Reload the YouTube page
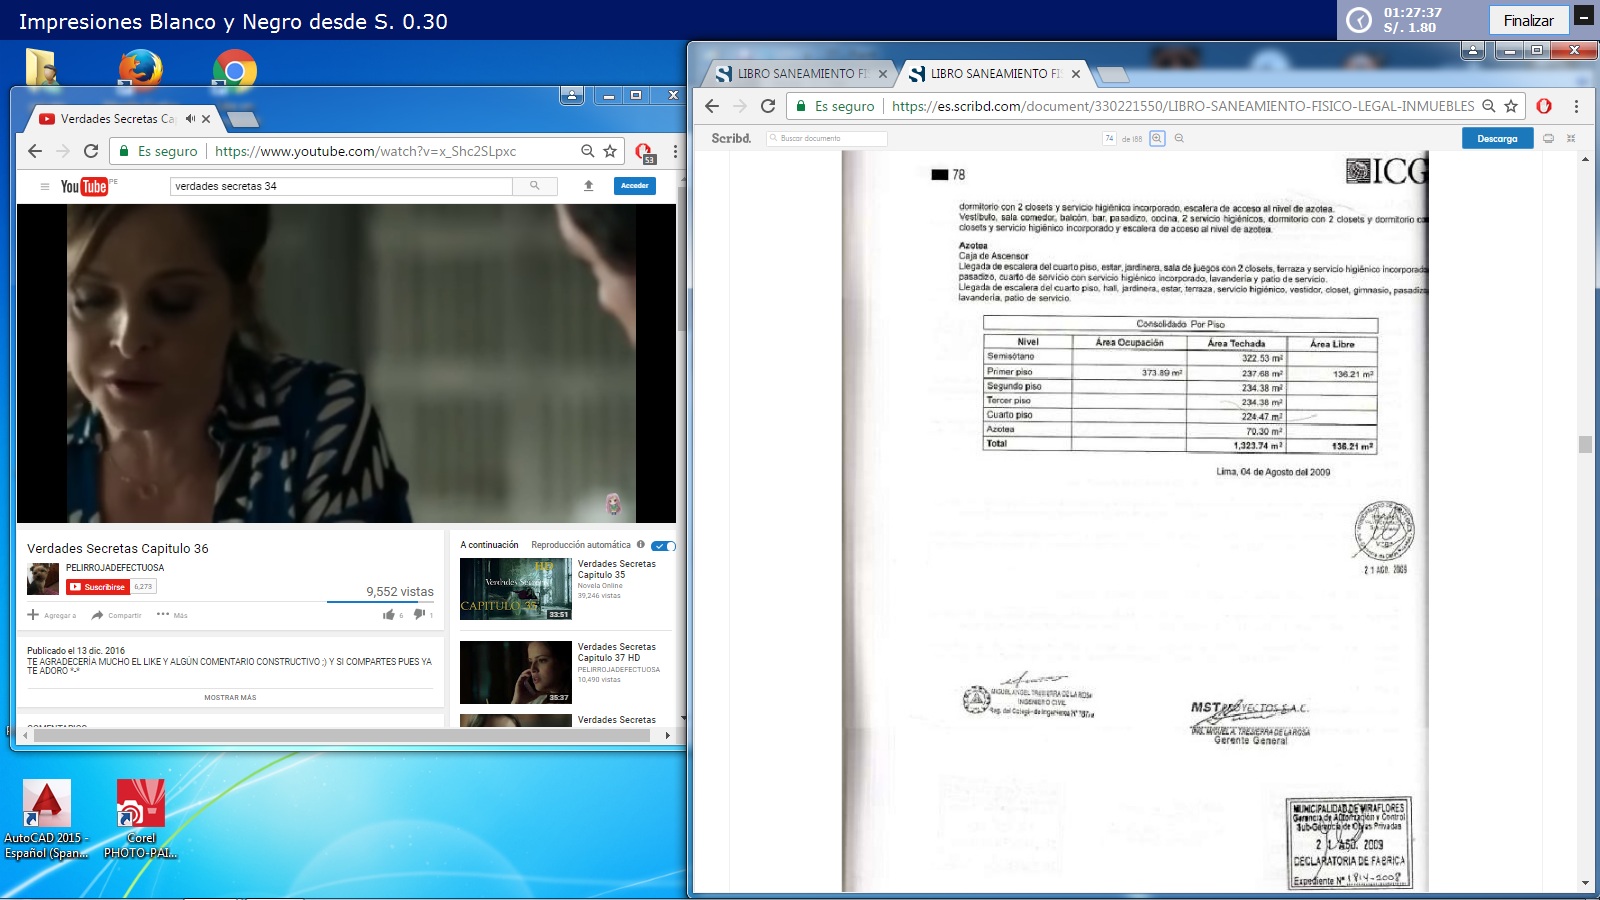This screenshot has width=1600, height=900. click(91, 151)
